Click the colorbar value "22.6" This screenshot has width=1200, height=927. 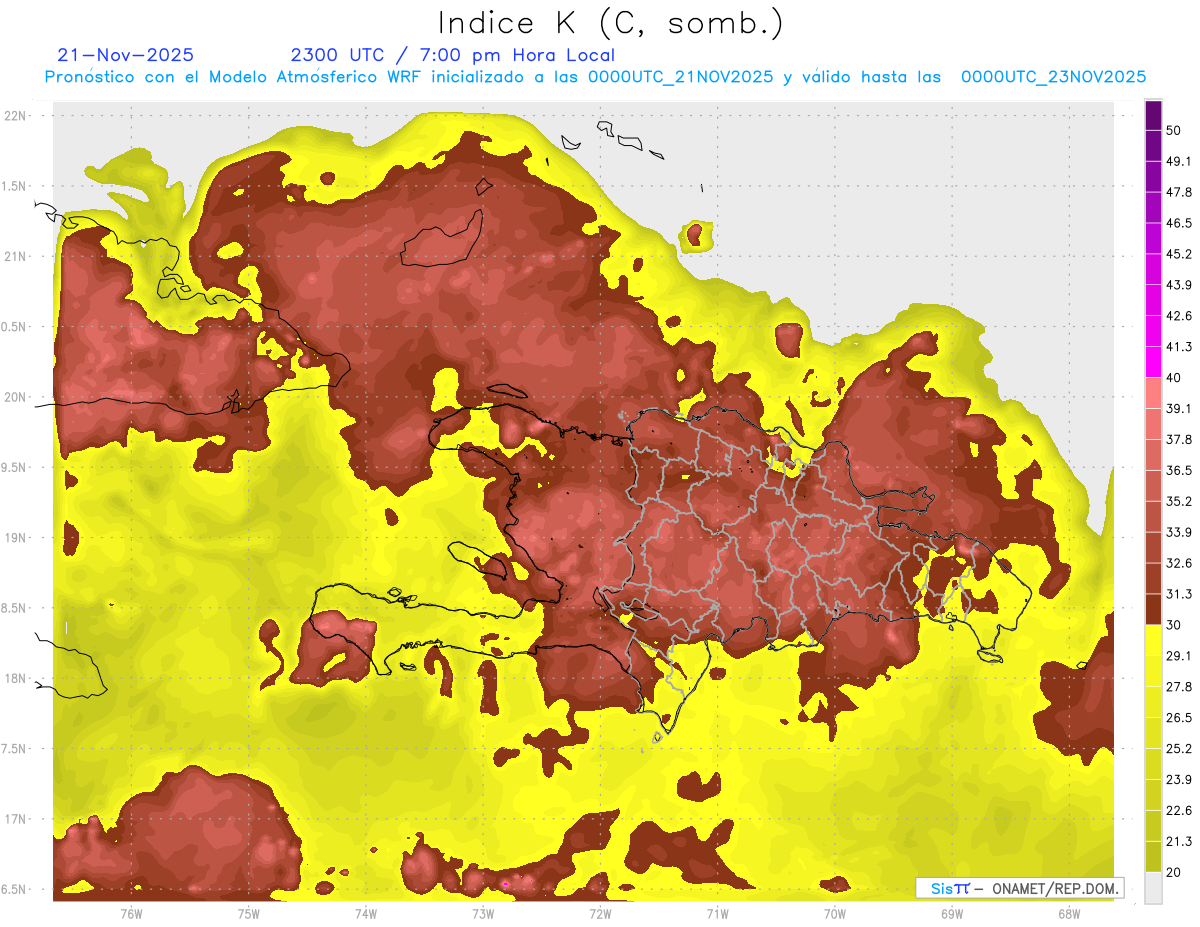pos(1179,810)
